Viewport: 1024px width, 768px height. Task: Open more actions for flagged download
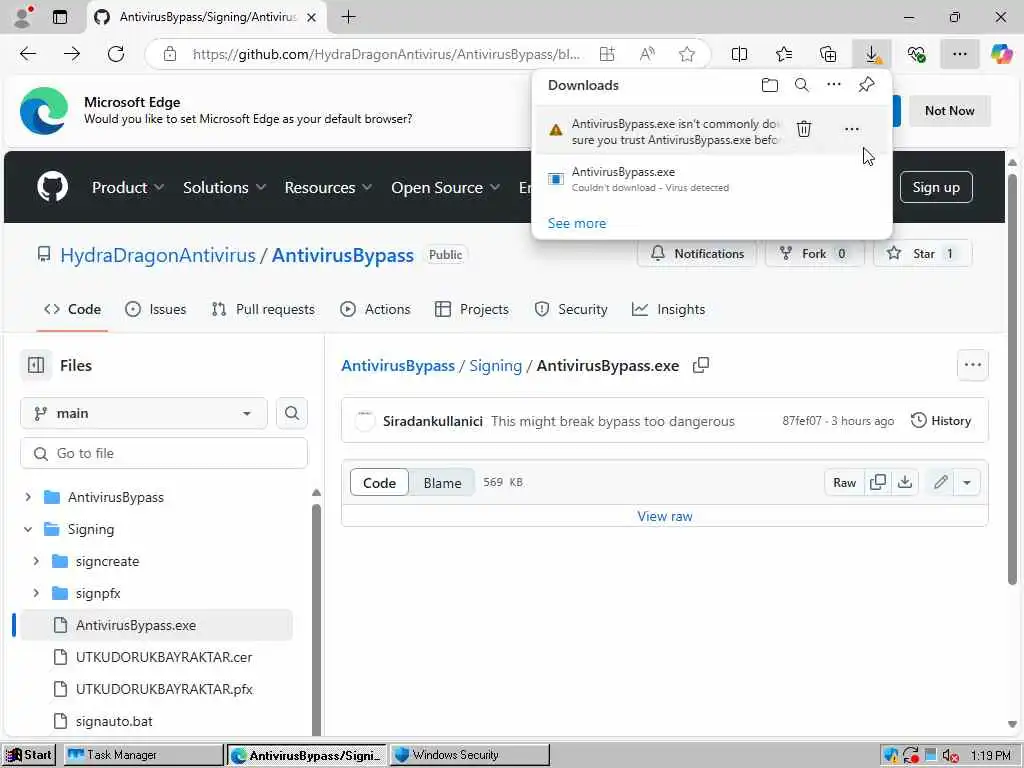pos(852,129)
